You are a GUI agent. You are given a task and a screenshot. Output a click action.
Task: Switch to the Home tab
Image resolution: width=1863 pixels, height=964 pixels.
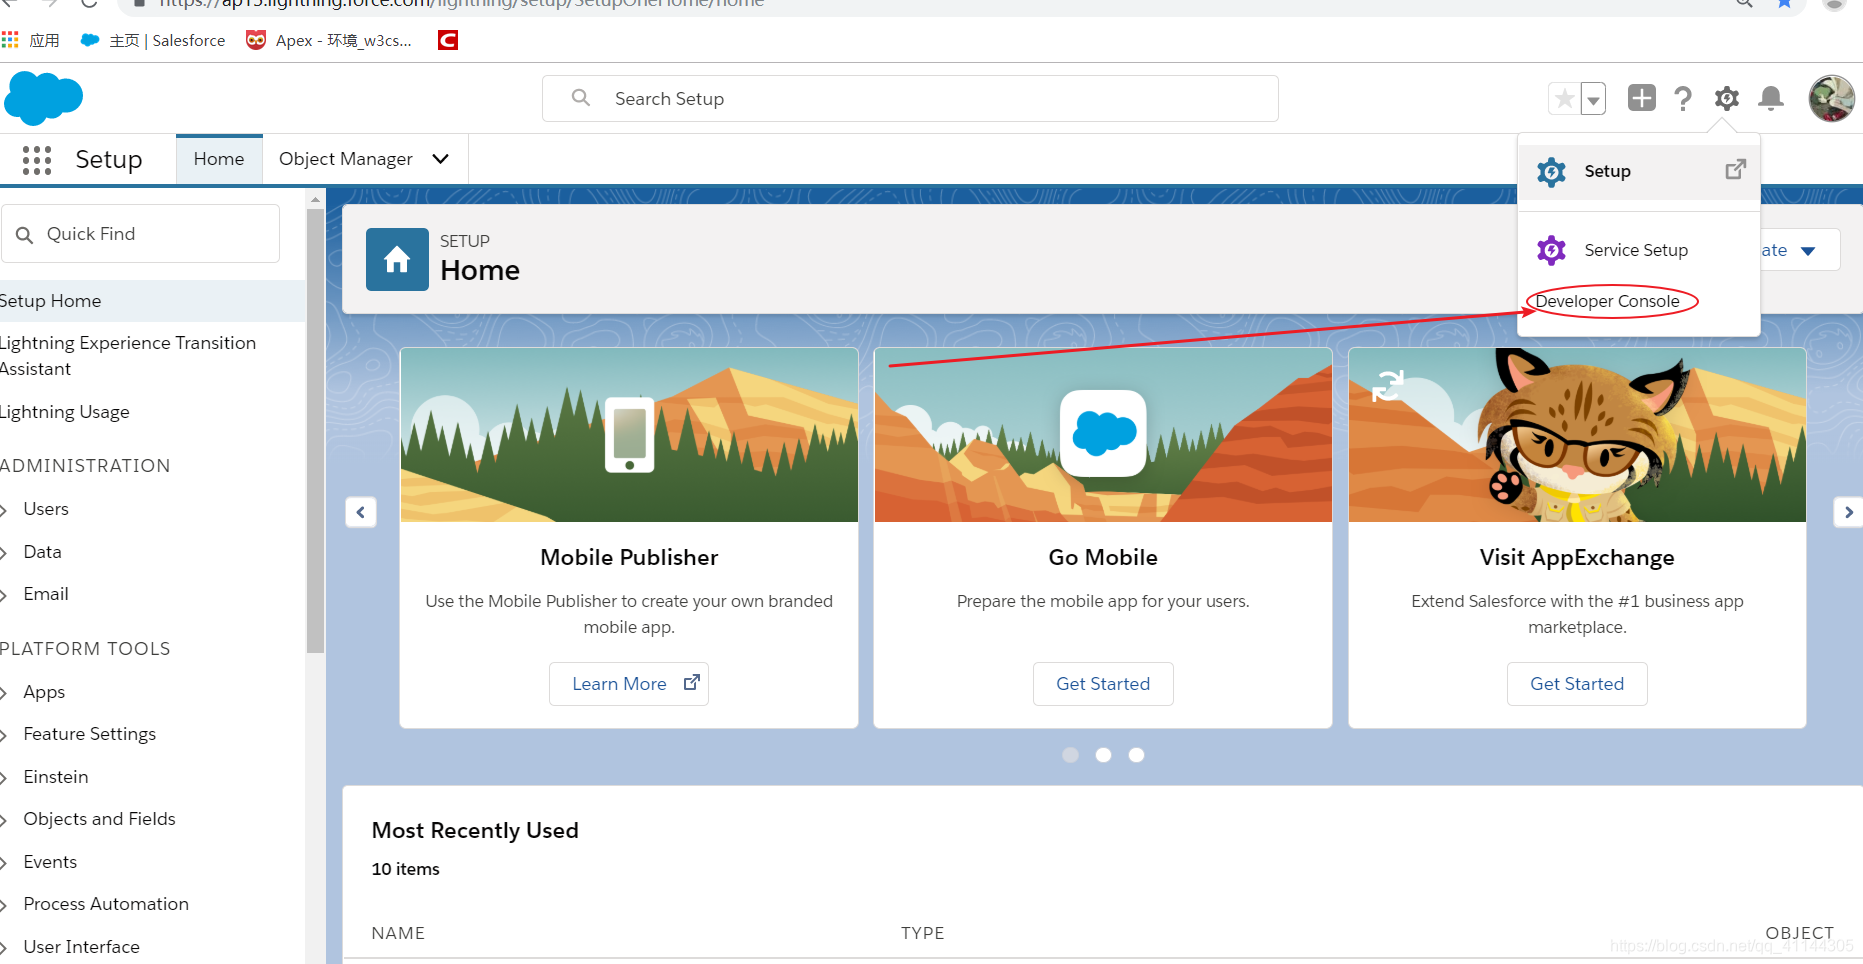click(x=219, y=159)
